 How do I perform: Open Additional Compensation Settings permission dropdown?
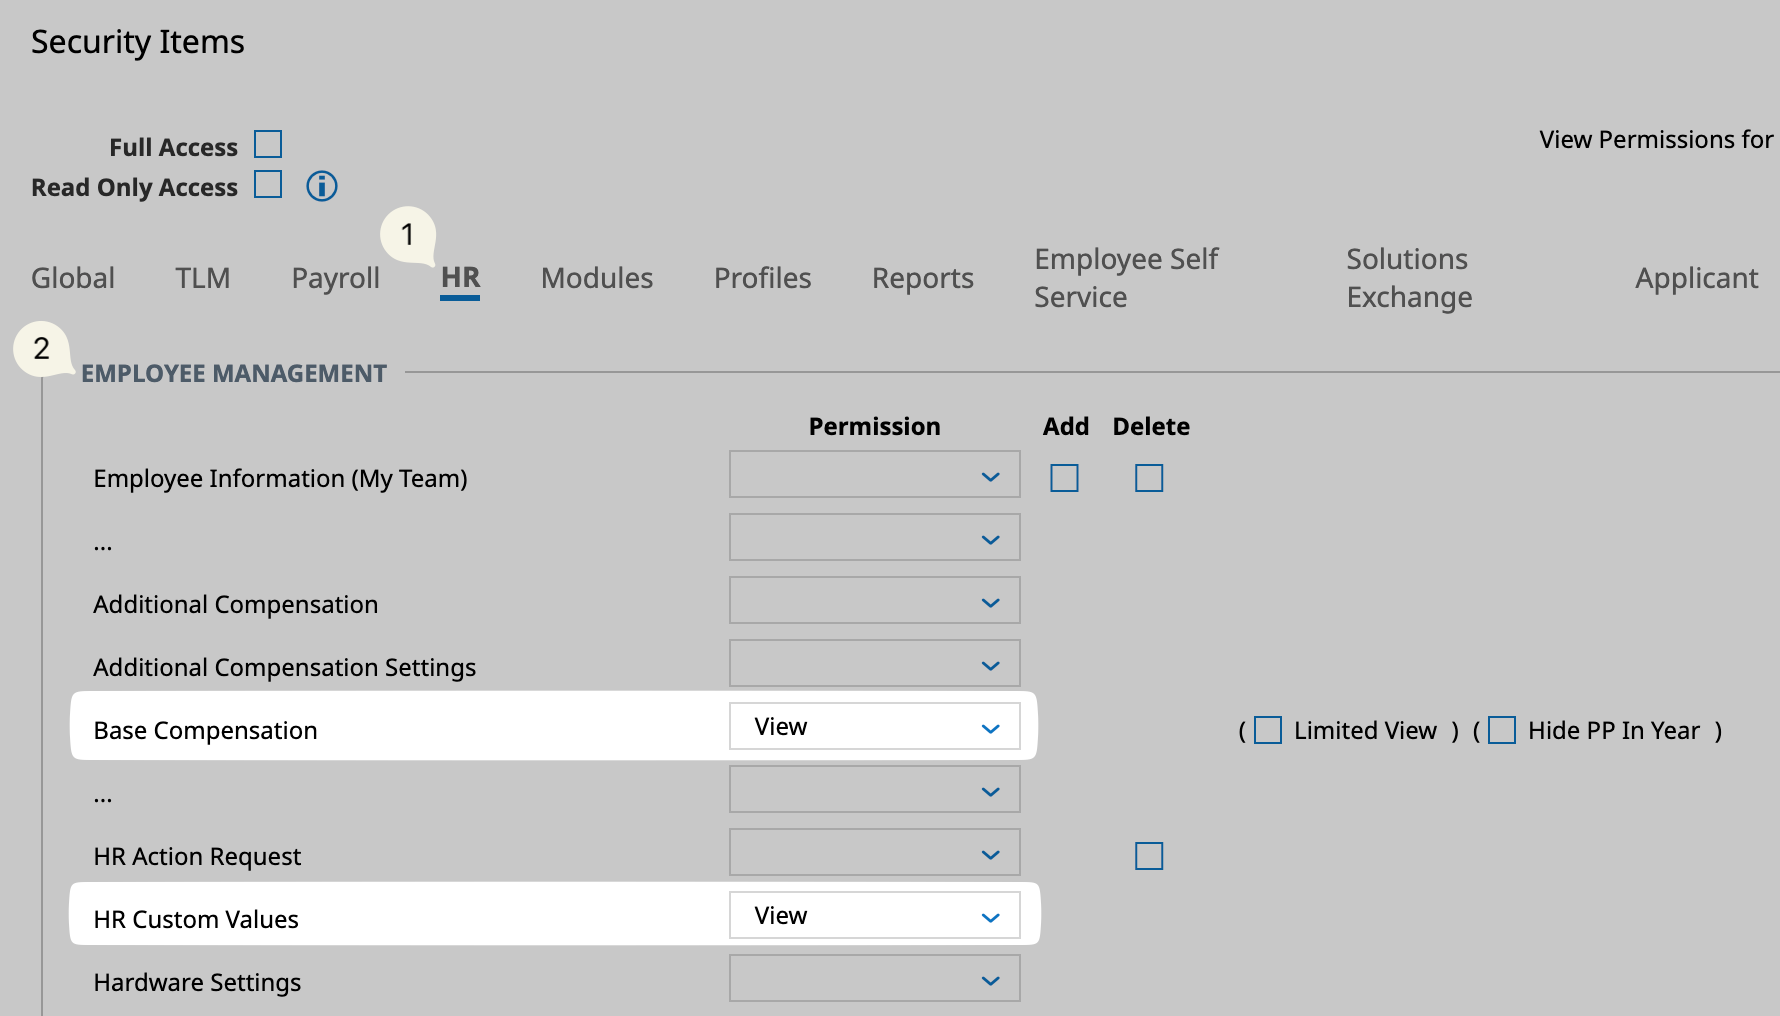(874, 664)
